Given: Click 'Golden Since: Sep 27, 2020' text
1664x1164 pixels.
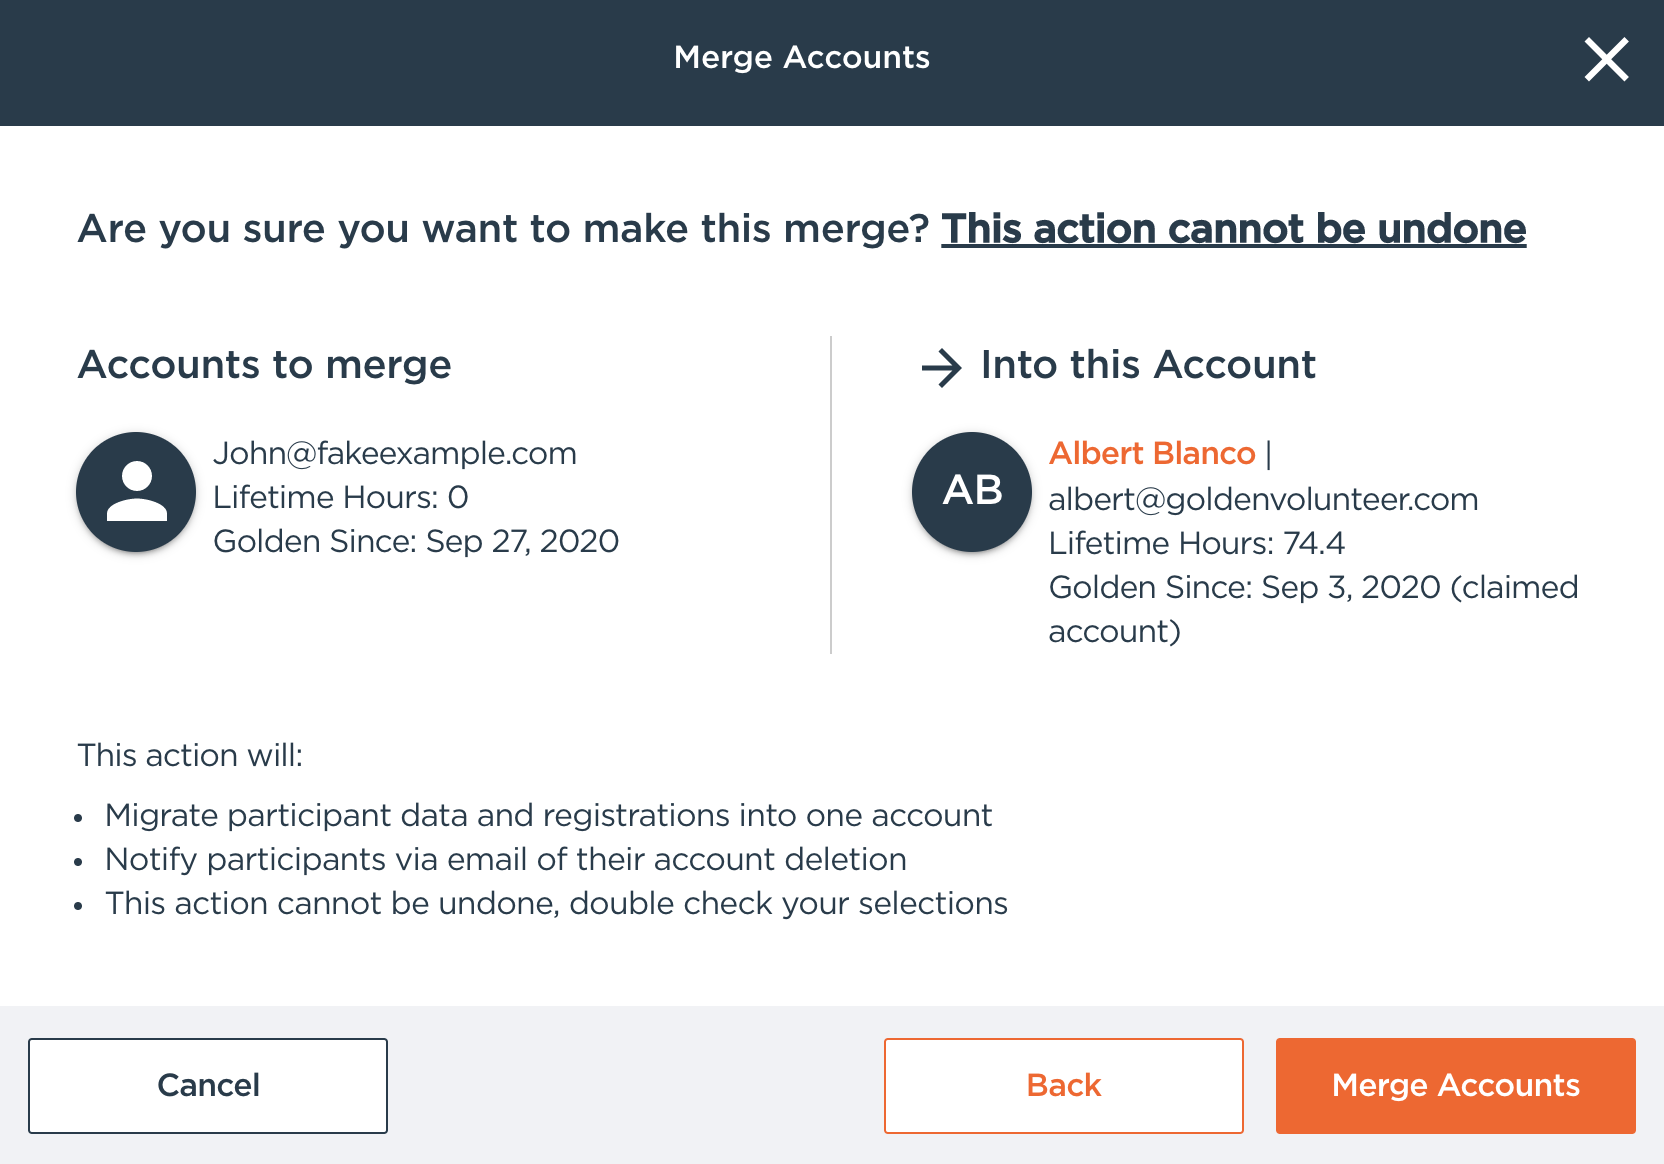Looking at the screenshot, I should pos(416,541).
